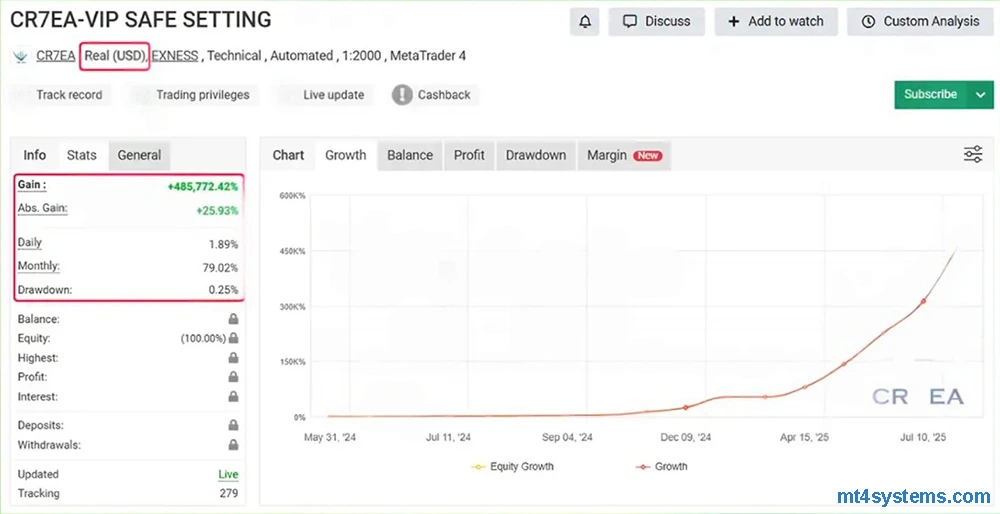The image size is (1000, 514).
Task: Click the Cashback exclamation icon
Action: tap(402, 95)
